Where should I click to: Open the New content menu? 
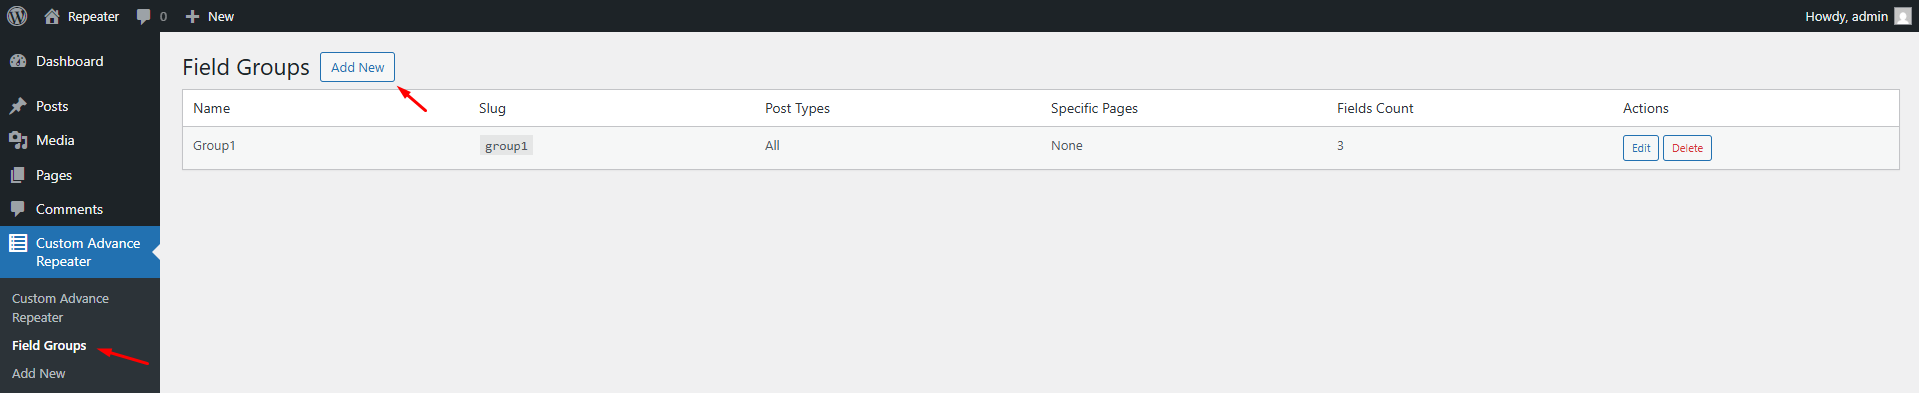point(210,16)
